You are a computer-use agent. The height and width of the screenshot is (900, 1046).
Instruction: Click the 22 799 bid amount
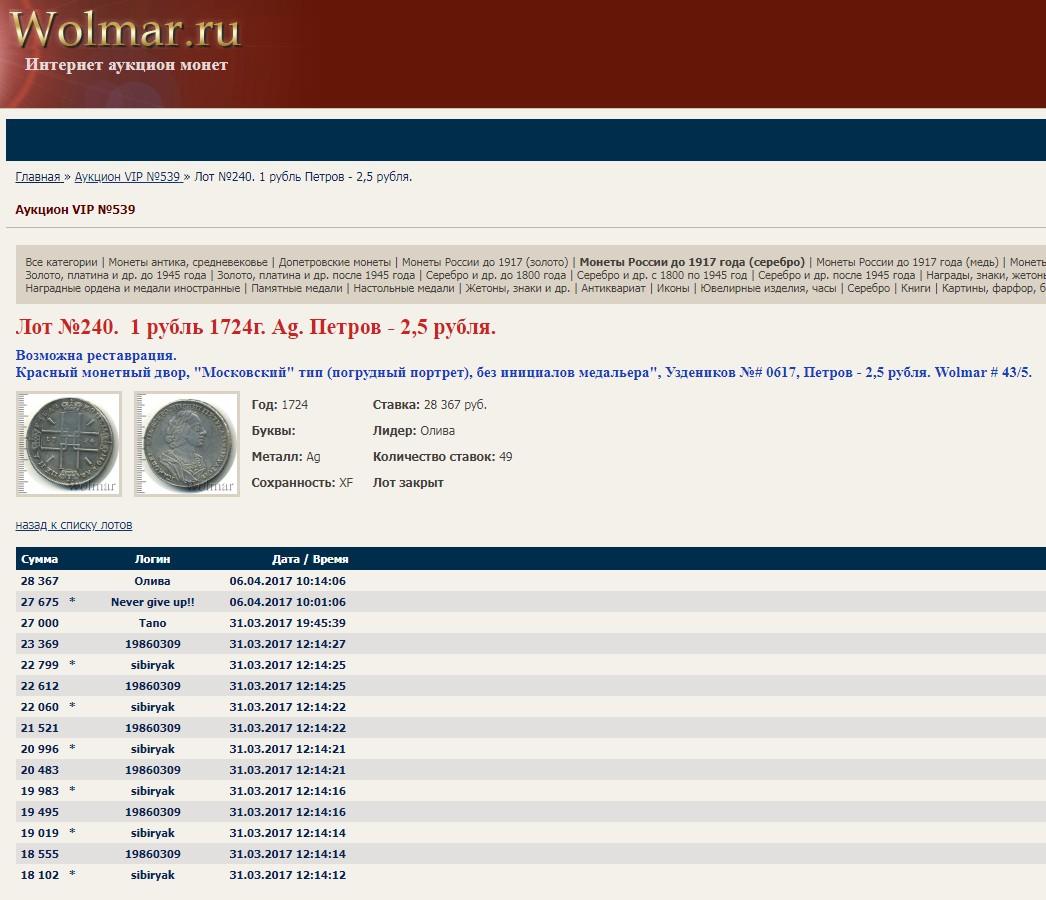(x=39, y=665)
